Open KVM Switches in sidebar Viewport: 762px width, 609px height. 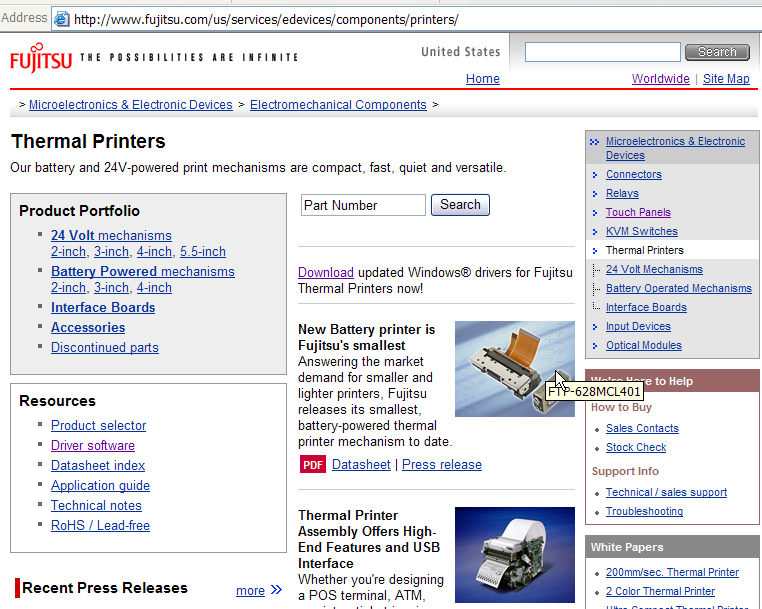tap(641, 231)
